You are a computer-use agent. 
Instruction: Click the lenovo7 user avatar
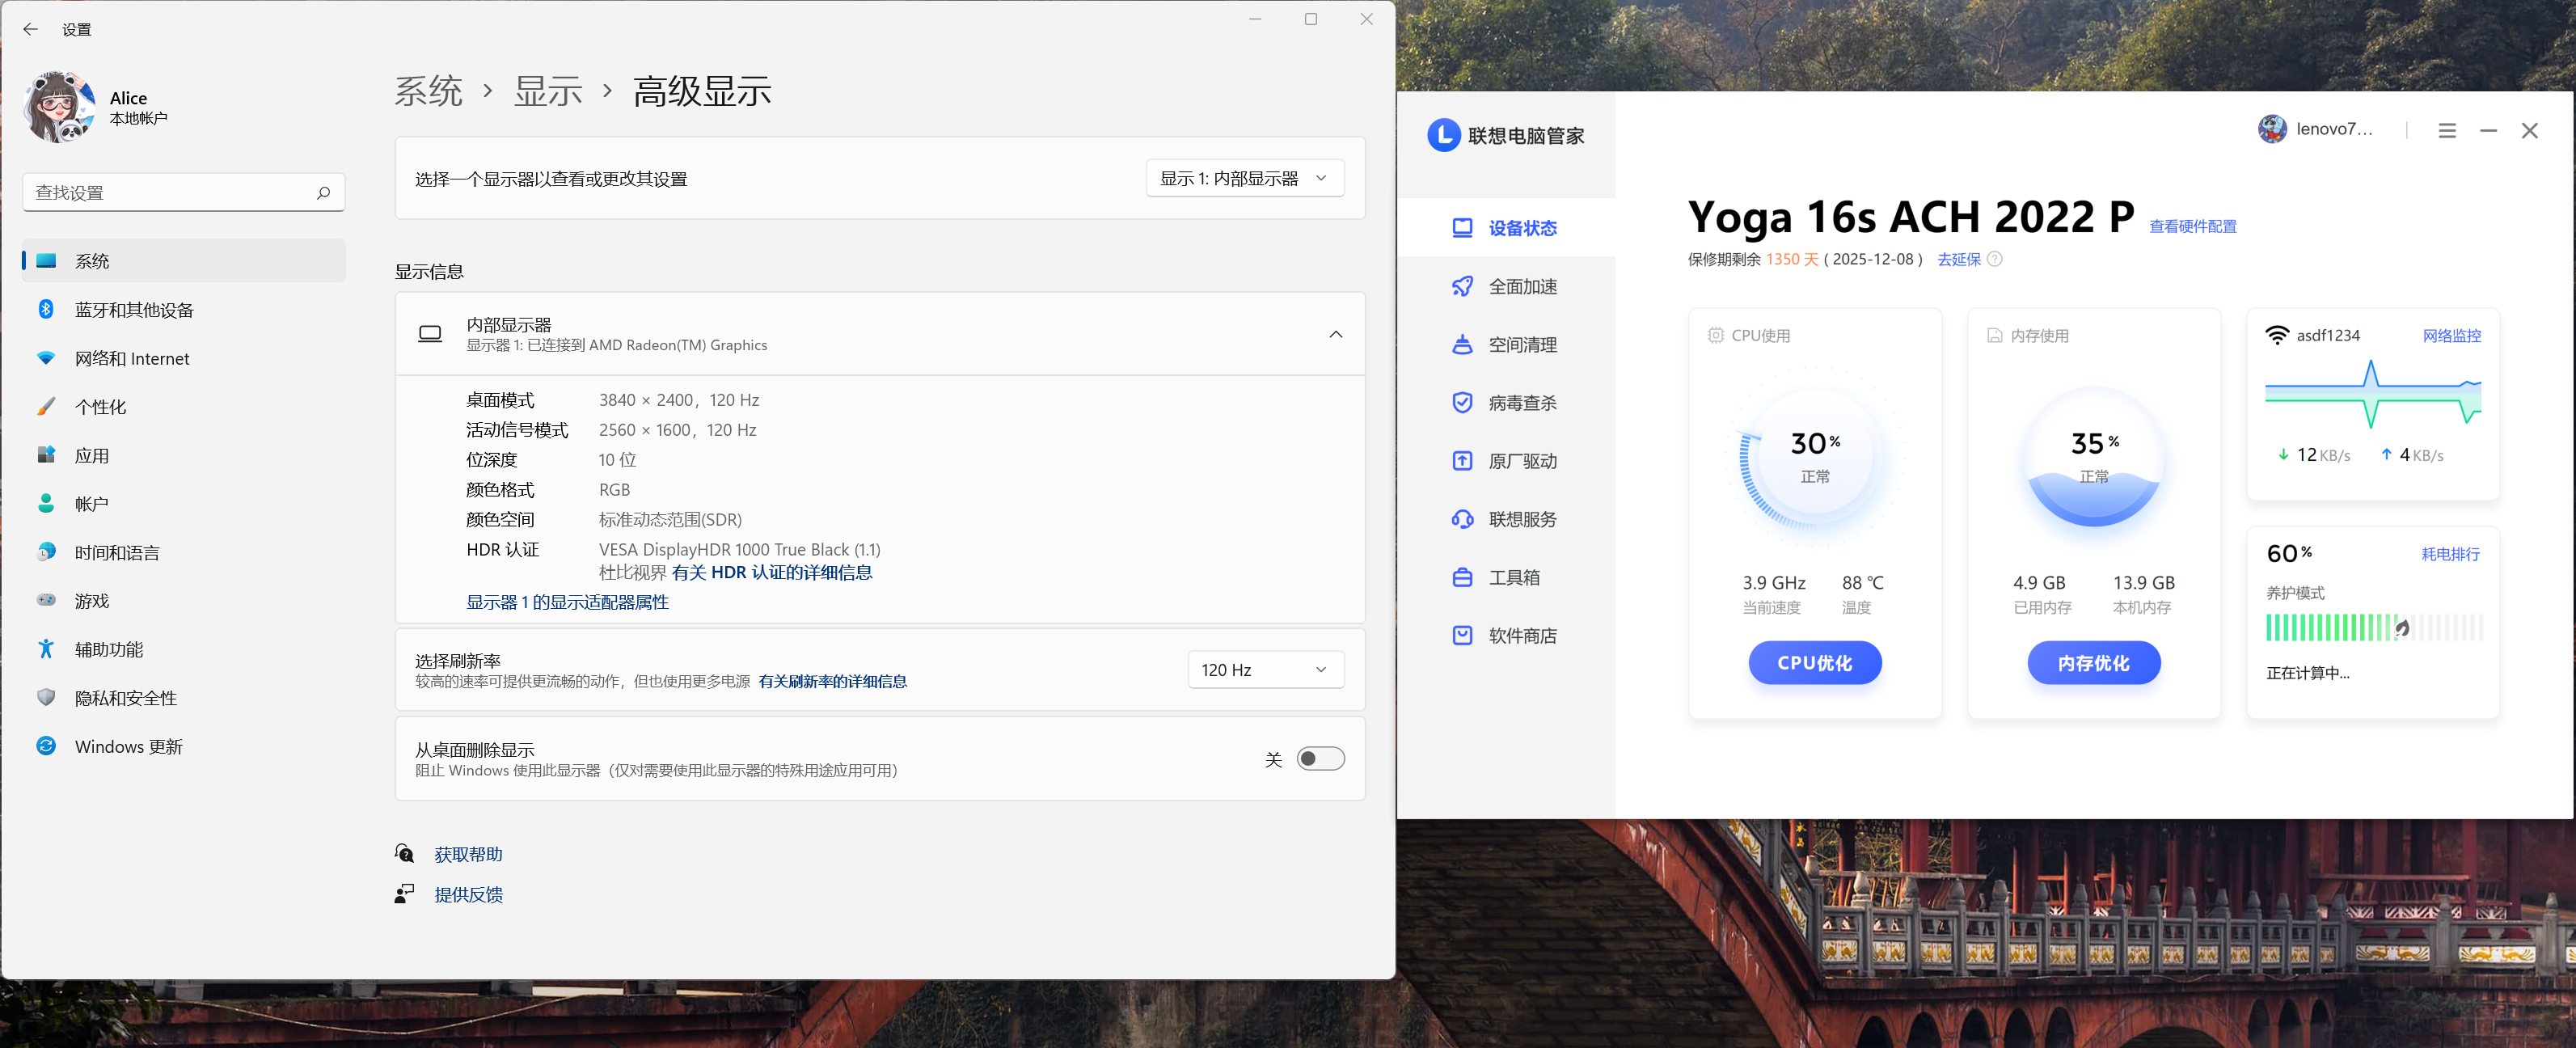click(2272, 129)
